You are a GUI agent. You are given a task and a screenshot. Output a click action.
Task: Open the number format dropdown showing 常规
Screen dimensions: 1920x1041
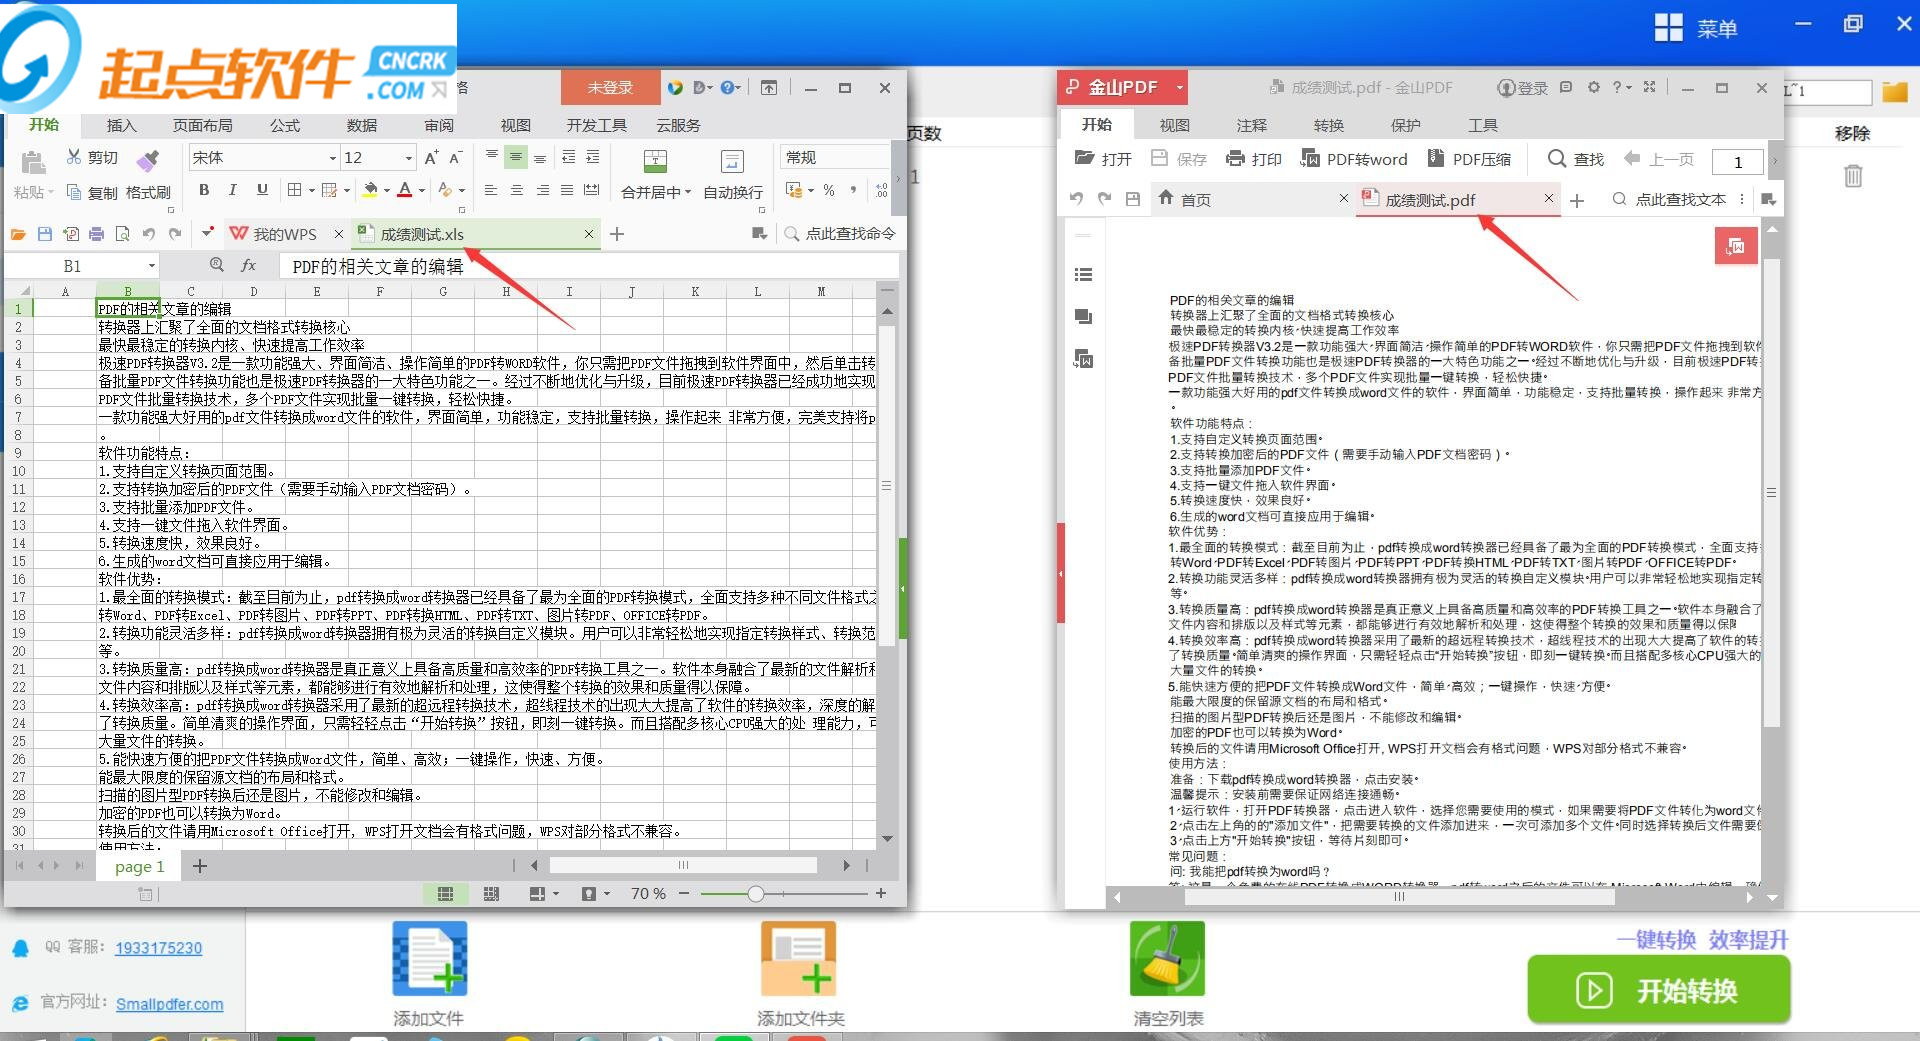click(833, 157)
